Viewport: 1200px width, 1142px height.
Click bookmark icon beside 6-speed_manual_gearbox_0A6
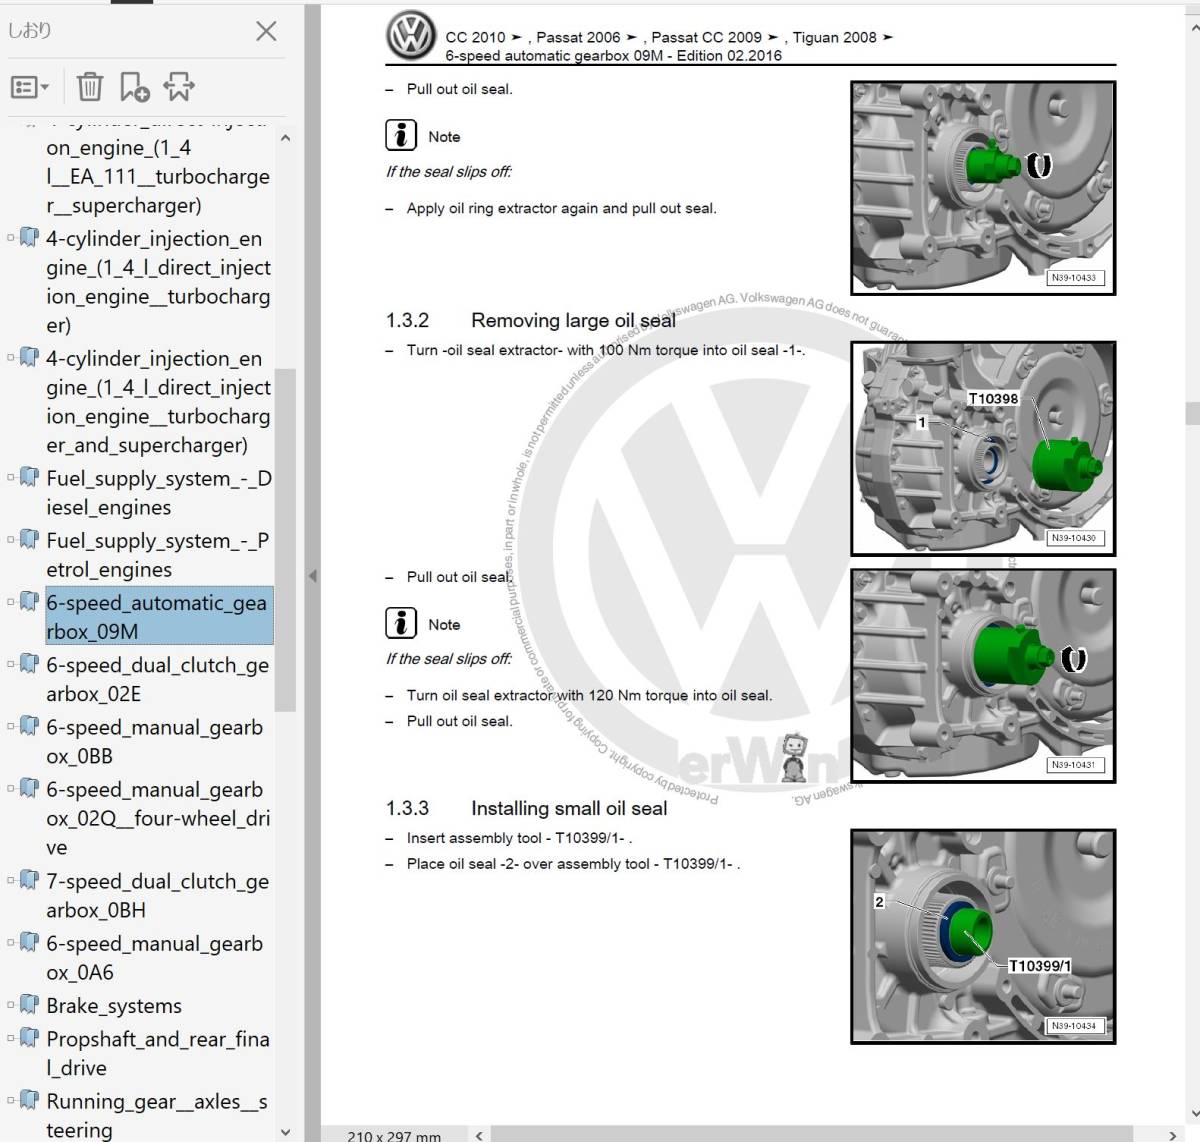click(30, 942)
